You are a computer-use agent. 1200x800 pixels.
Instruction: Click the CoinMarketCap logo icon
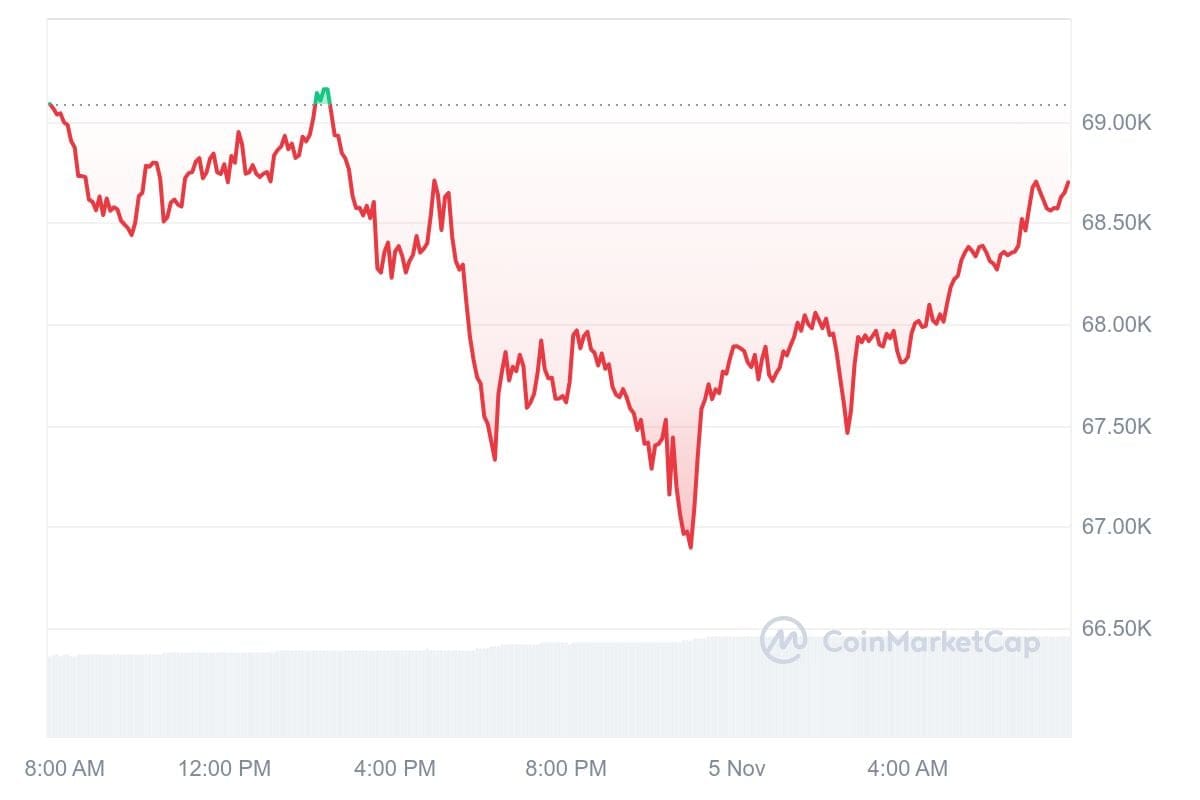point(783,640)
